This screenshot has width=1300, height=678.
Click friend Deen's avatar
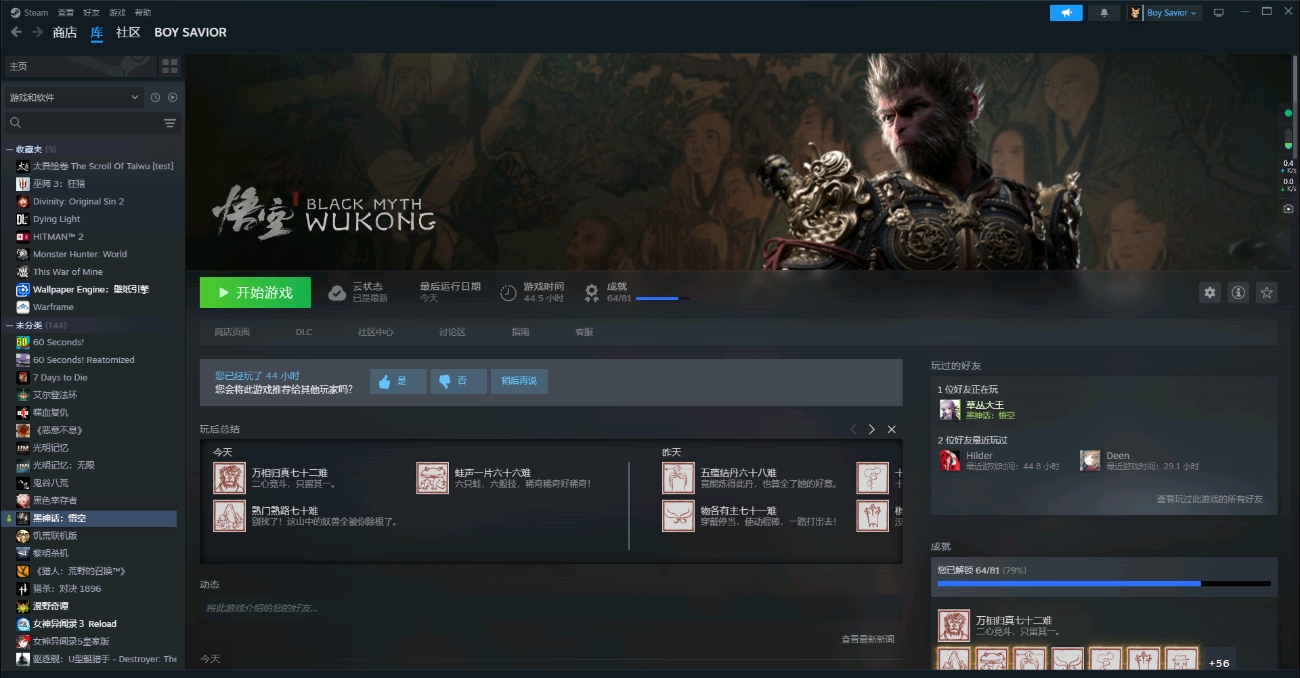point(1090,460)
